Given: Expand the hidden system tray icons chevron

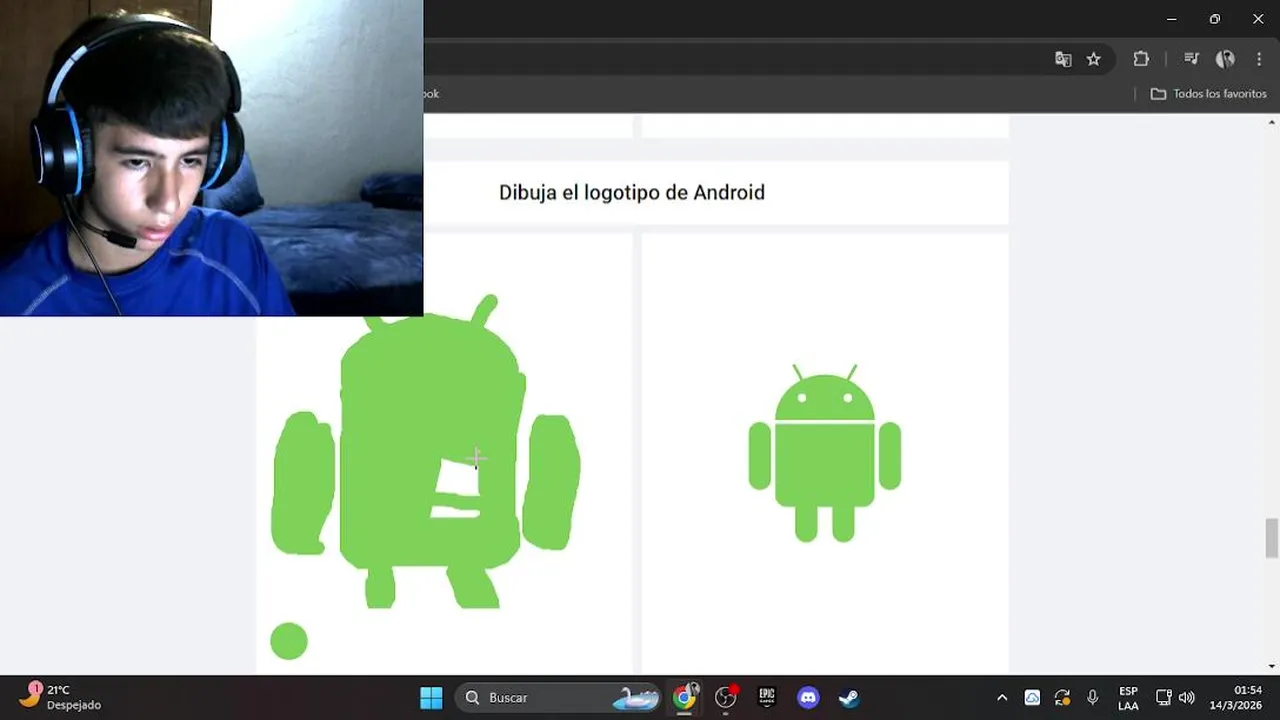Looking at the screenshot, I should (1002, 698).
